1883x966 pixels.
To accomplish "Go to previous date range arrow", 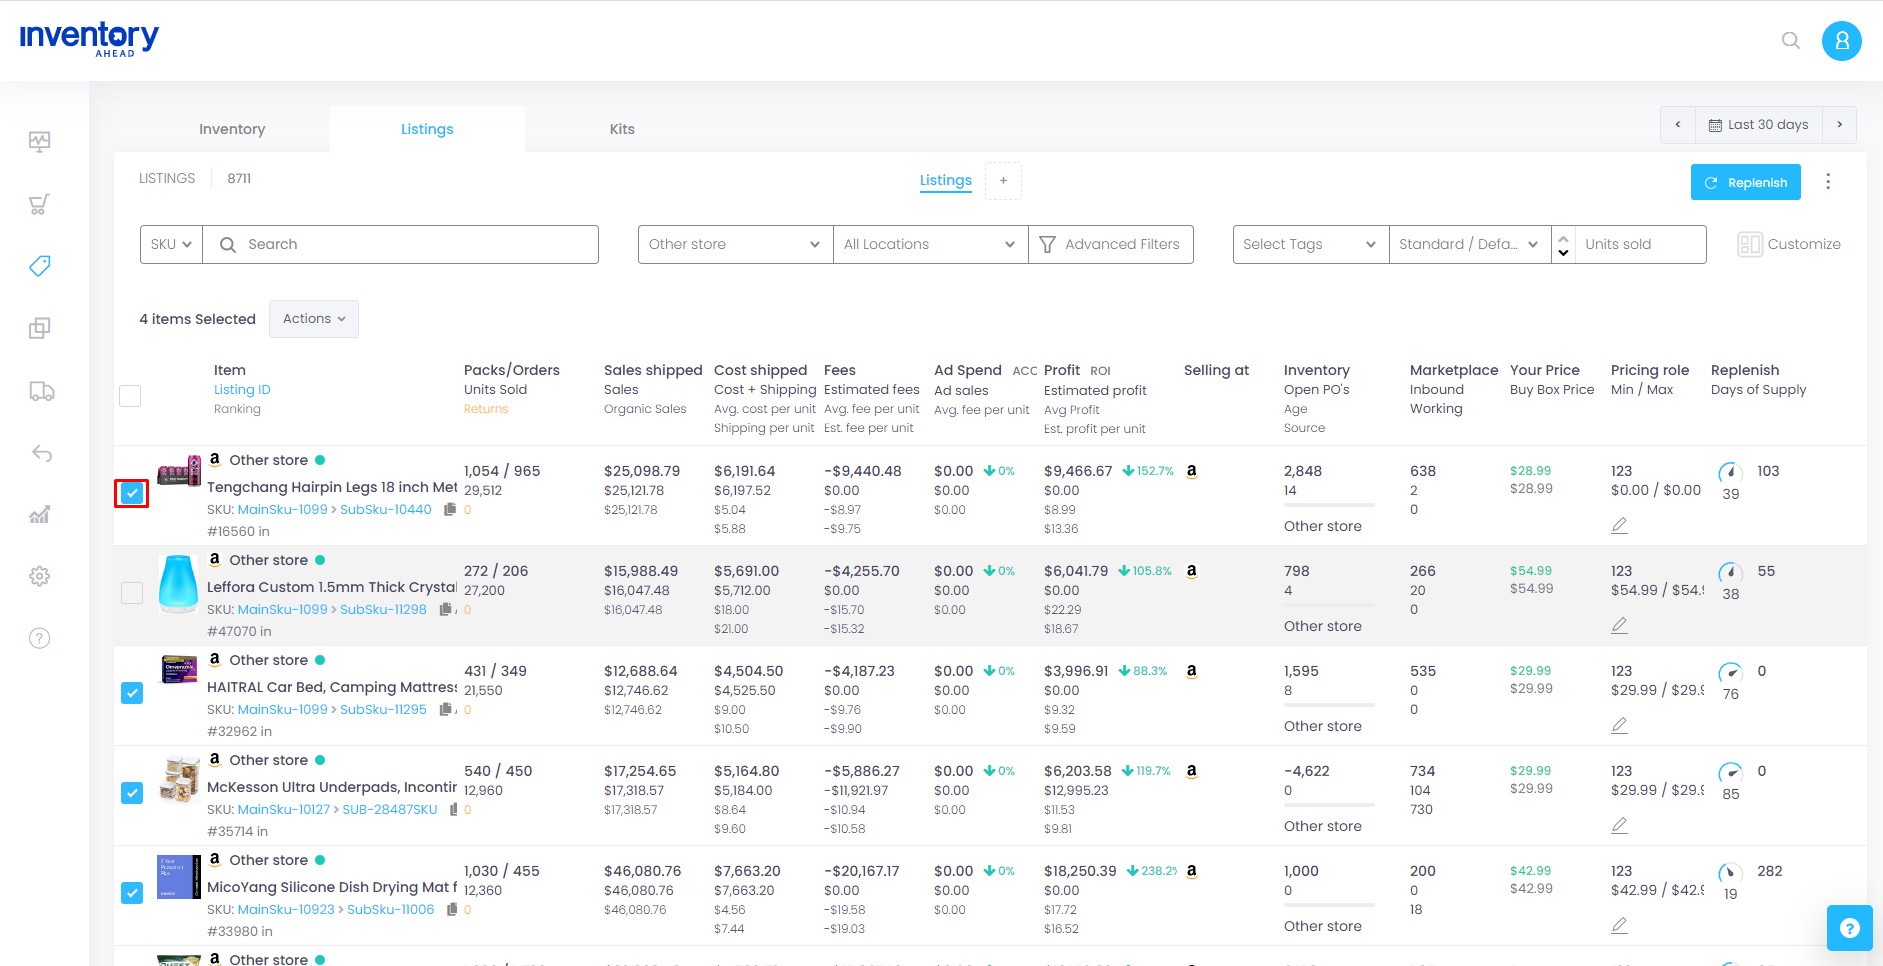I will click(1678, 125).
